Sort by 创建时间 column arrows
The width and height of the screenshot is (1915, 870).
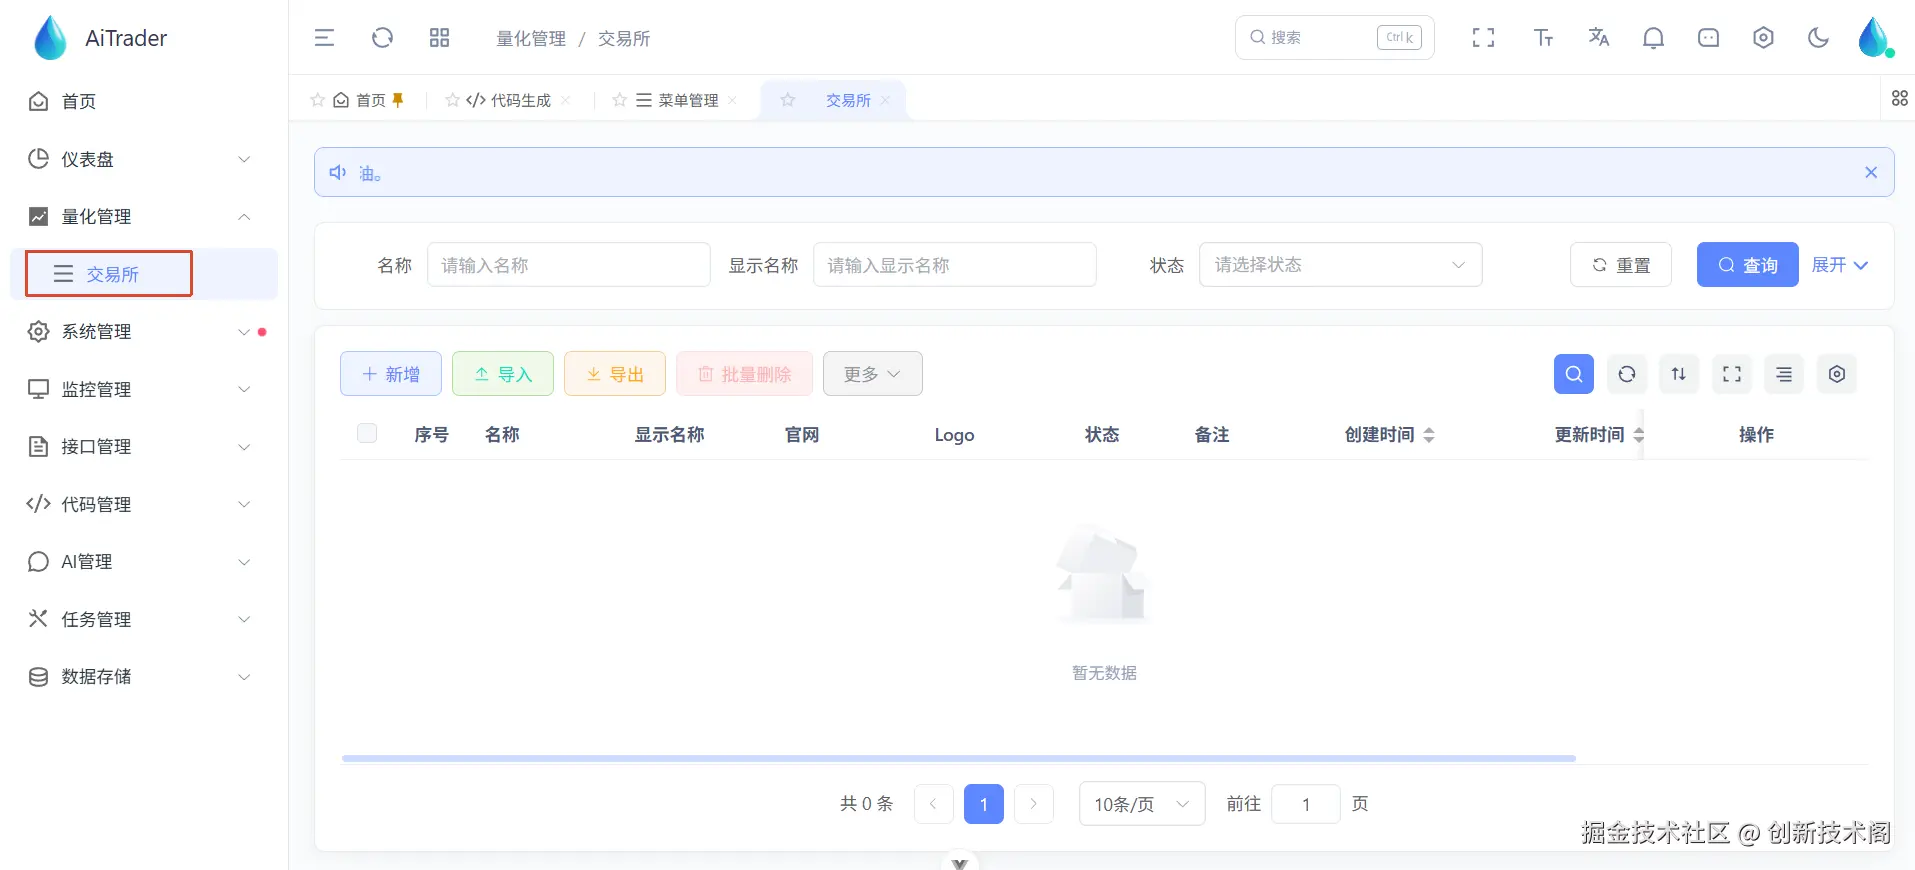1429,435
